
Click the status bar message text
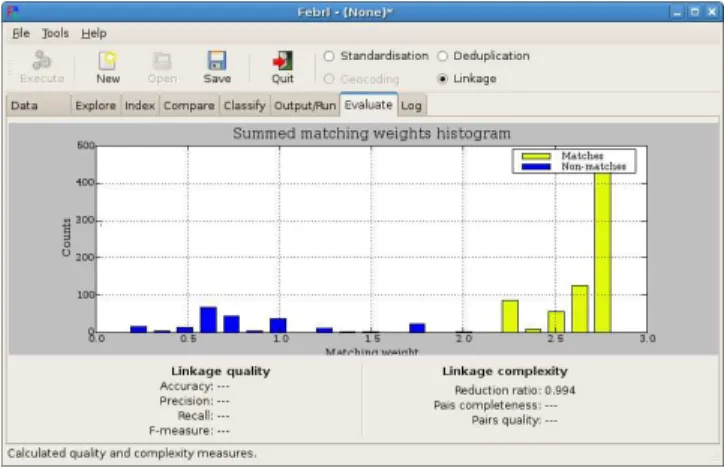[x=132, y=453]
